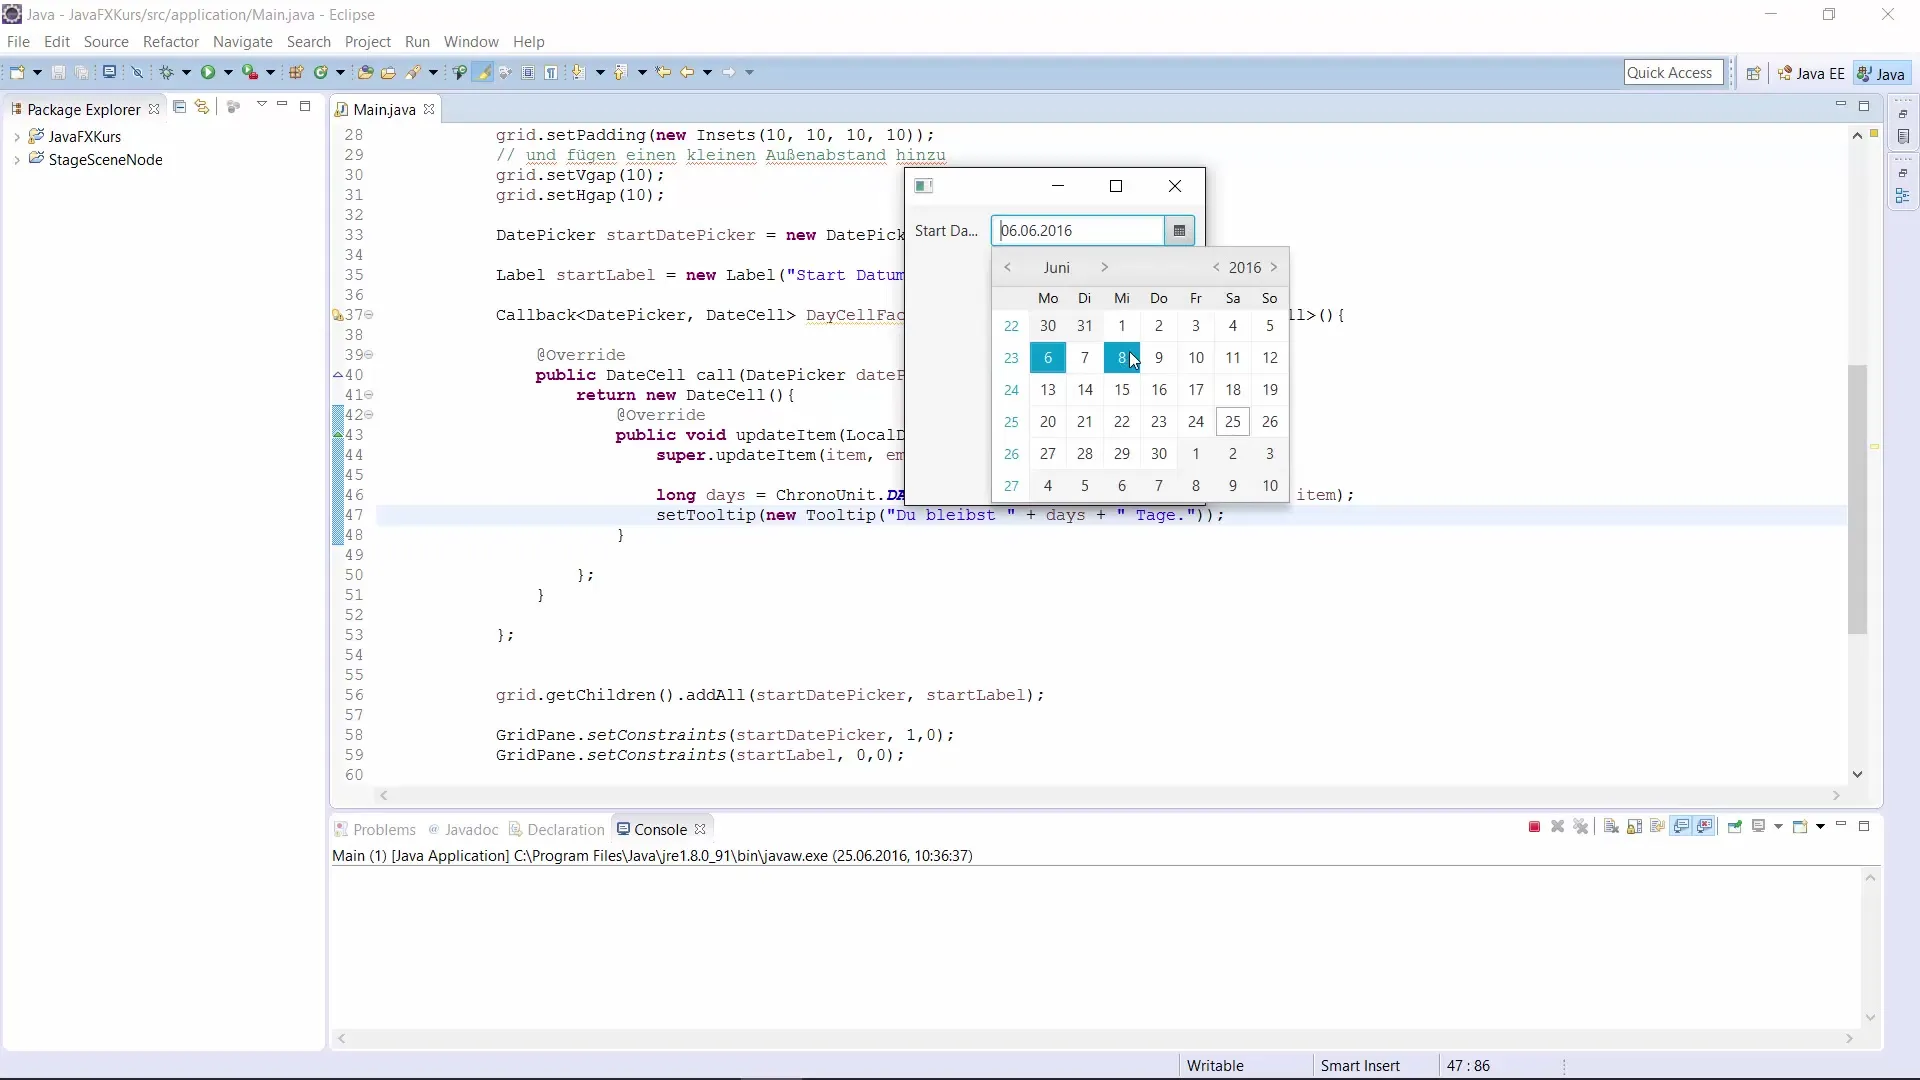This screenshot has width=1920, height=1080.
Task: Click the New Java Package icon
Action: coord(296,72)
